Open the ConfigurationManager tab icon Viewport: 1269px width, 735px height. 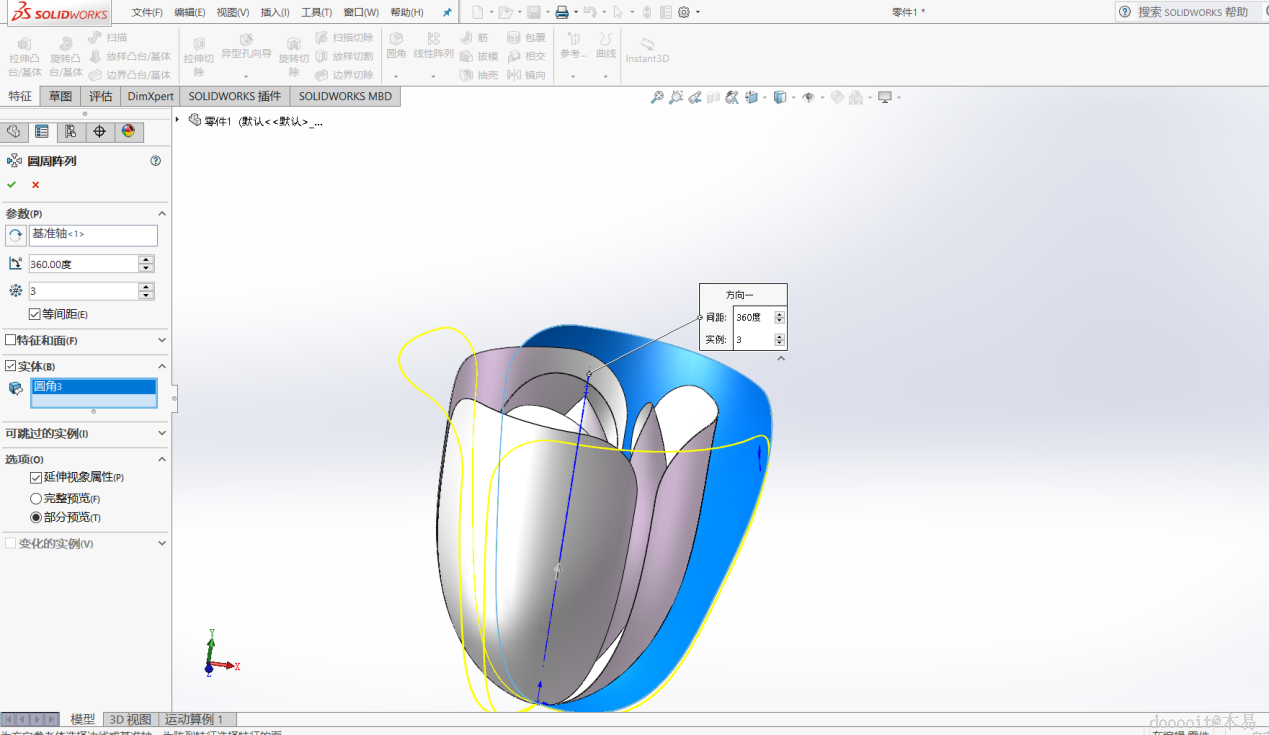click(70, 132)
